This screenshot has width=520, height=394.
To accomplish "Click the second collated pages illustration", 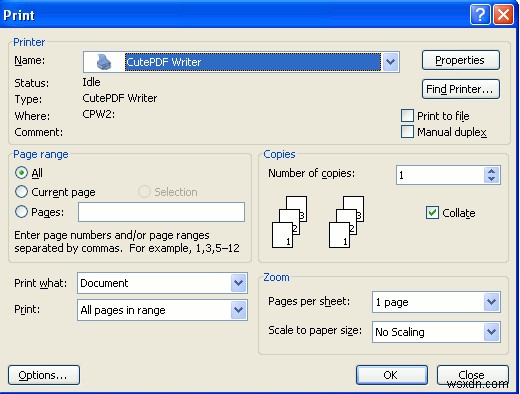I will coord(346,222).
